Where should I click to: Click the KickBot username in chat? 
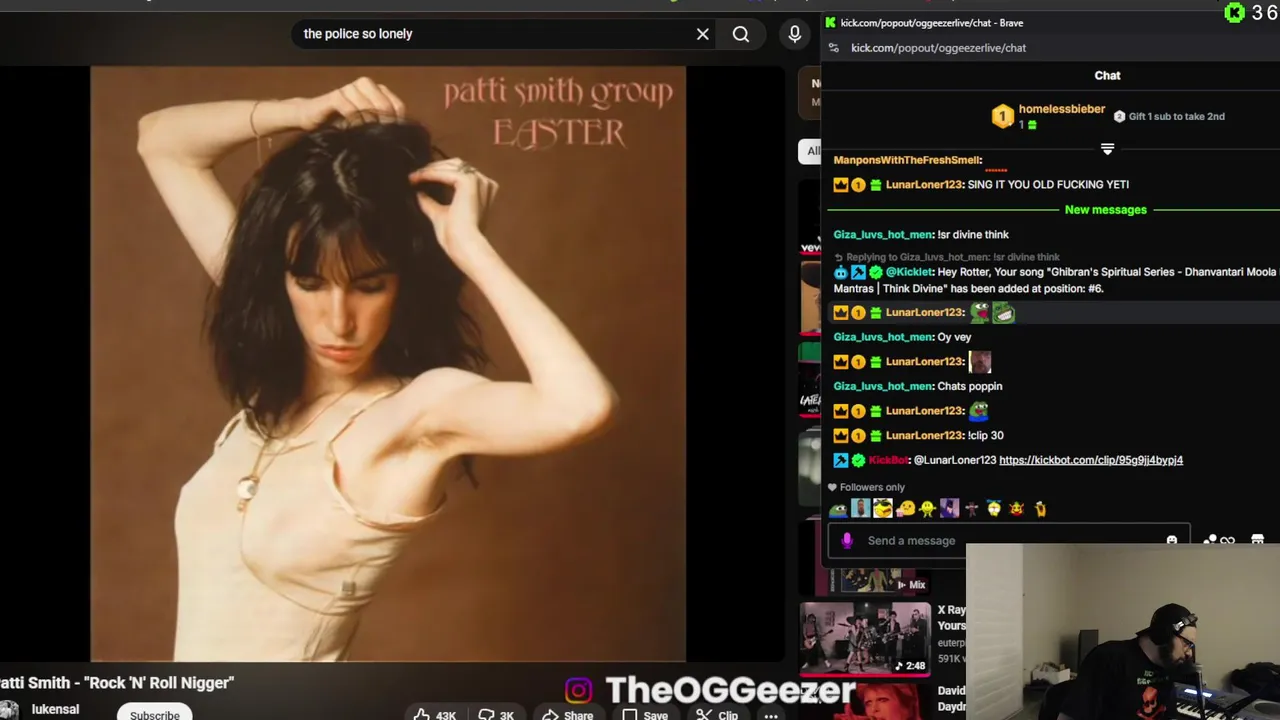click(887, 460)
